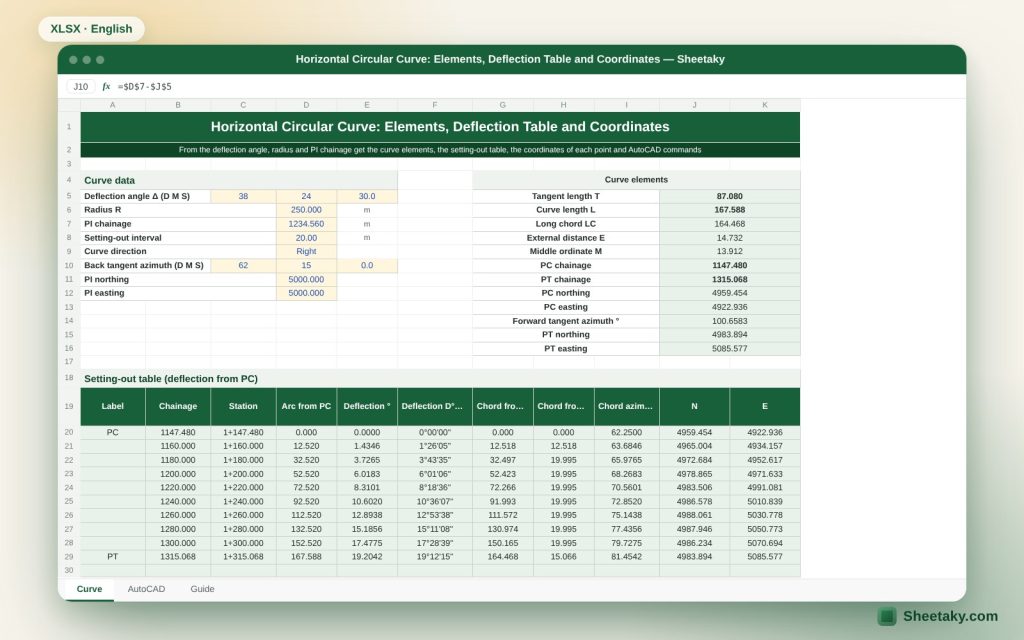
Task: Select External distance E value 14.732
Action: tap(729, 238)
